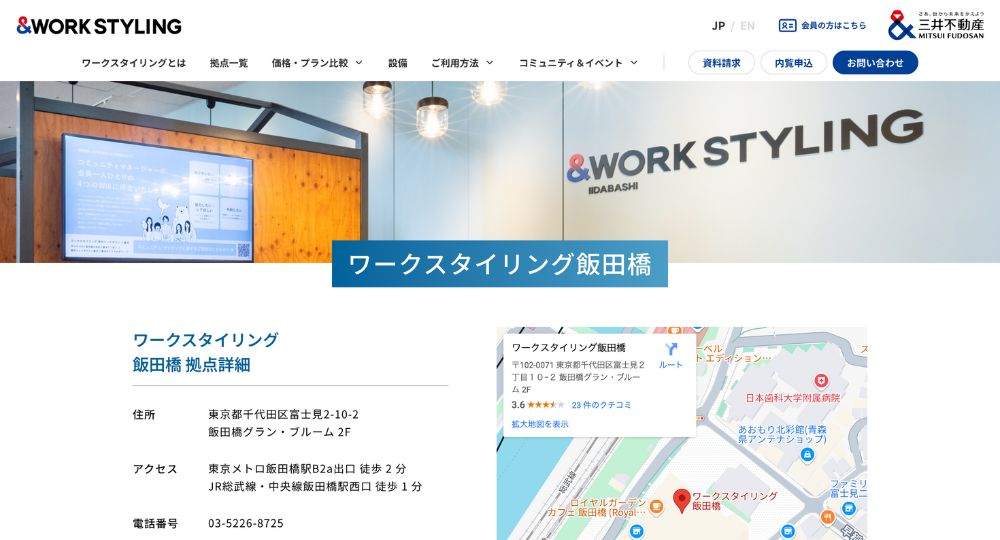Image resolution: width=1000 pixels, height=540 pixels.
Task: Expand the 価格・プラン比較 chevron
Action: tap(359, 63)
